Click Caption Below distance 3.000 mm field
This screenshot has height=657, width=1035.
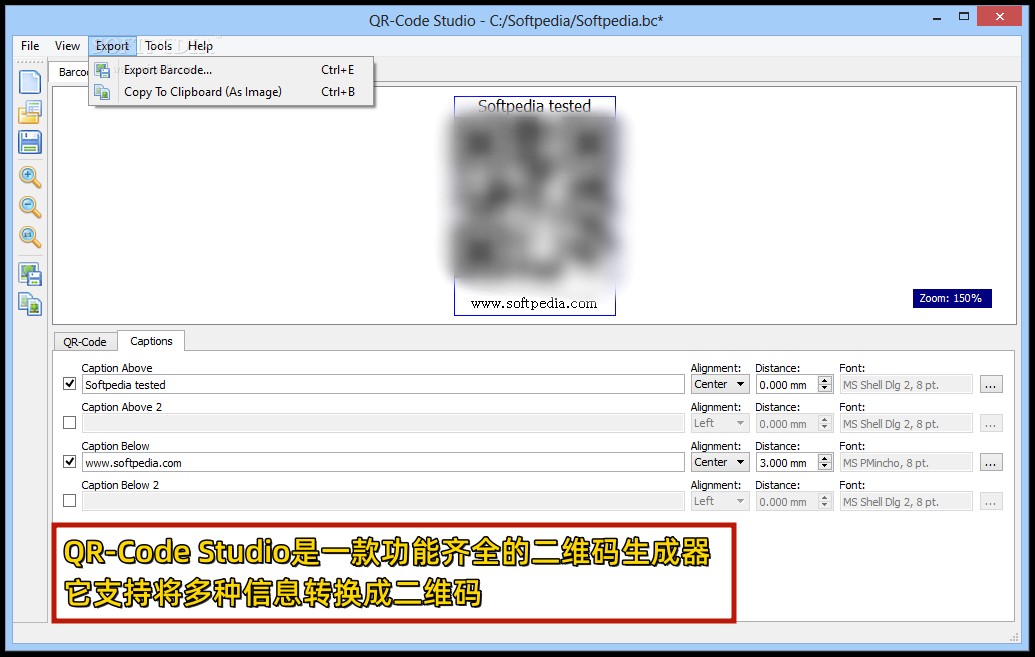pos(787,462)
